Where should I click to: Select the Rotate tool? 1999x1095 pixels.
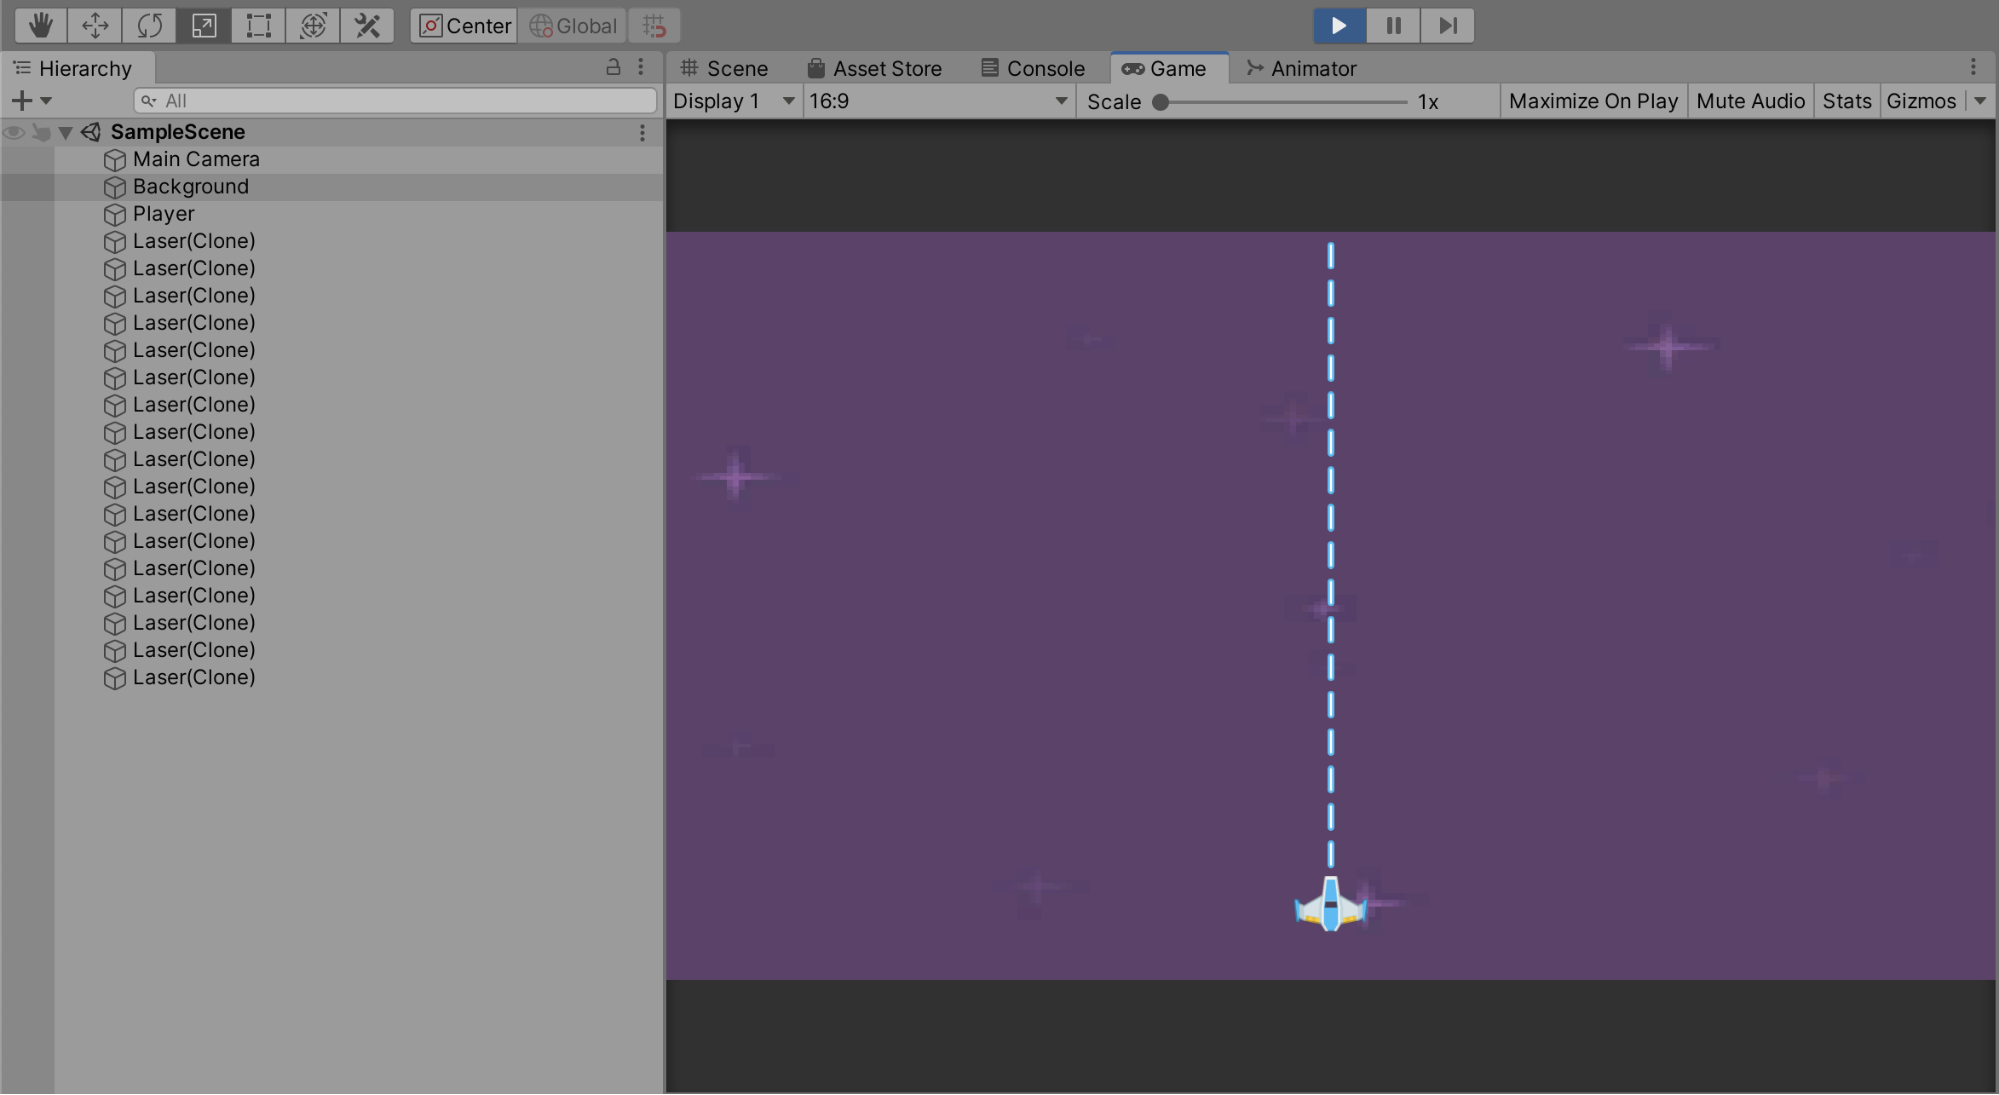[x=149, y=25]
